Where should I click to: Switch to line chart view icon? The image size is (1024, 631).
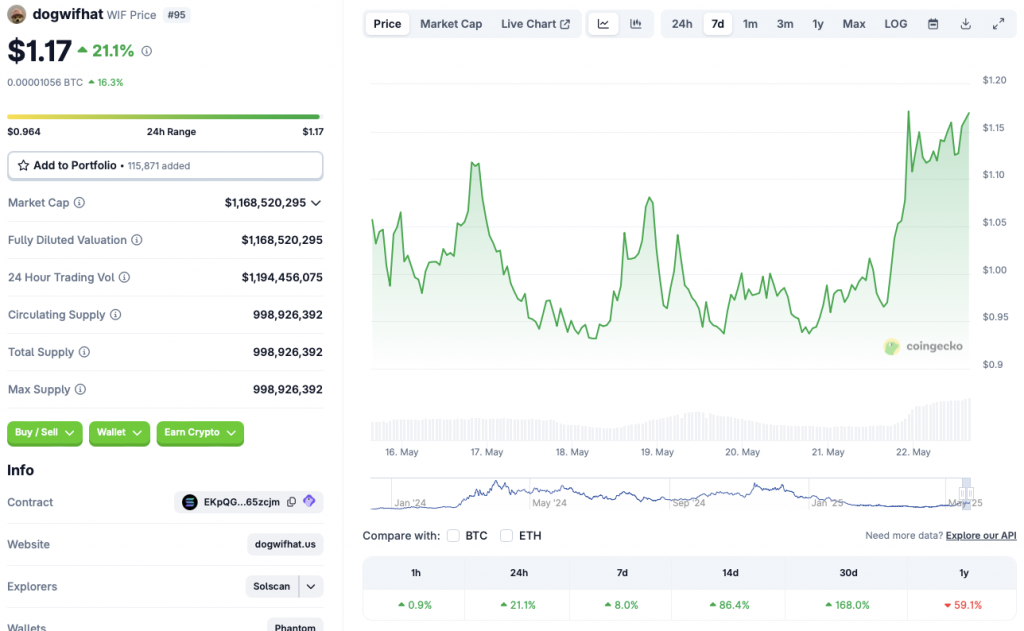point(603,24)
